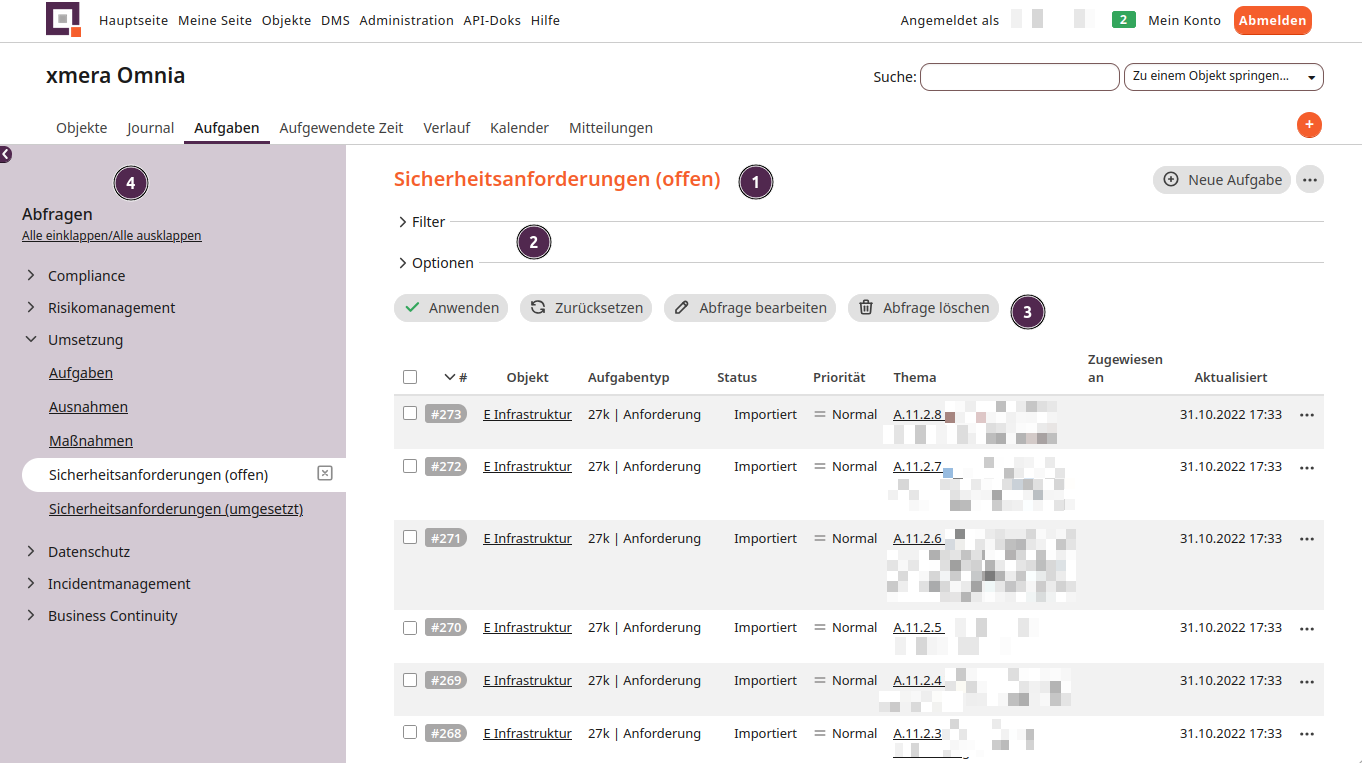This screenshot has height=763, width=1362.
Task: Click the orange plus button beside the tabs
Action: coord(1309,125)
